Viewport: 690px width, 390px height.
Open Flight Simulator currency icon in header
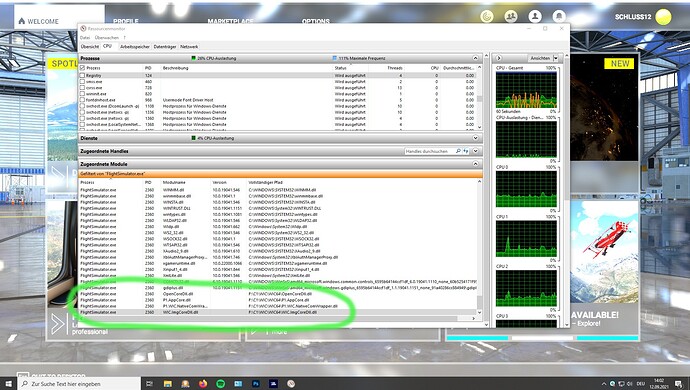click(487, 17)
